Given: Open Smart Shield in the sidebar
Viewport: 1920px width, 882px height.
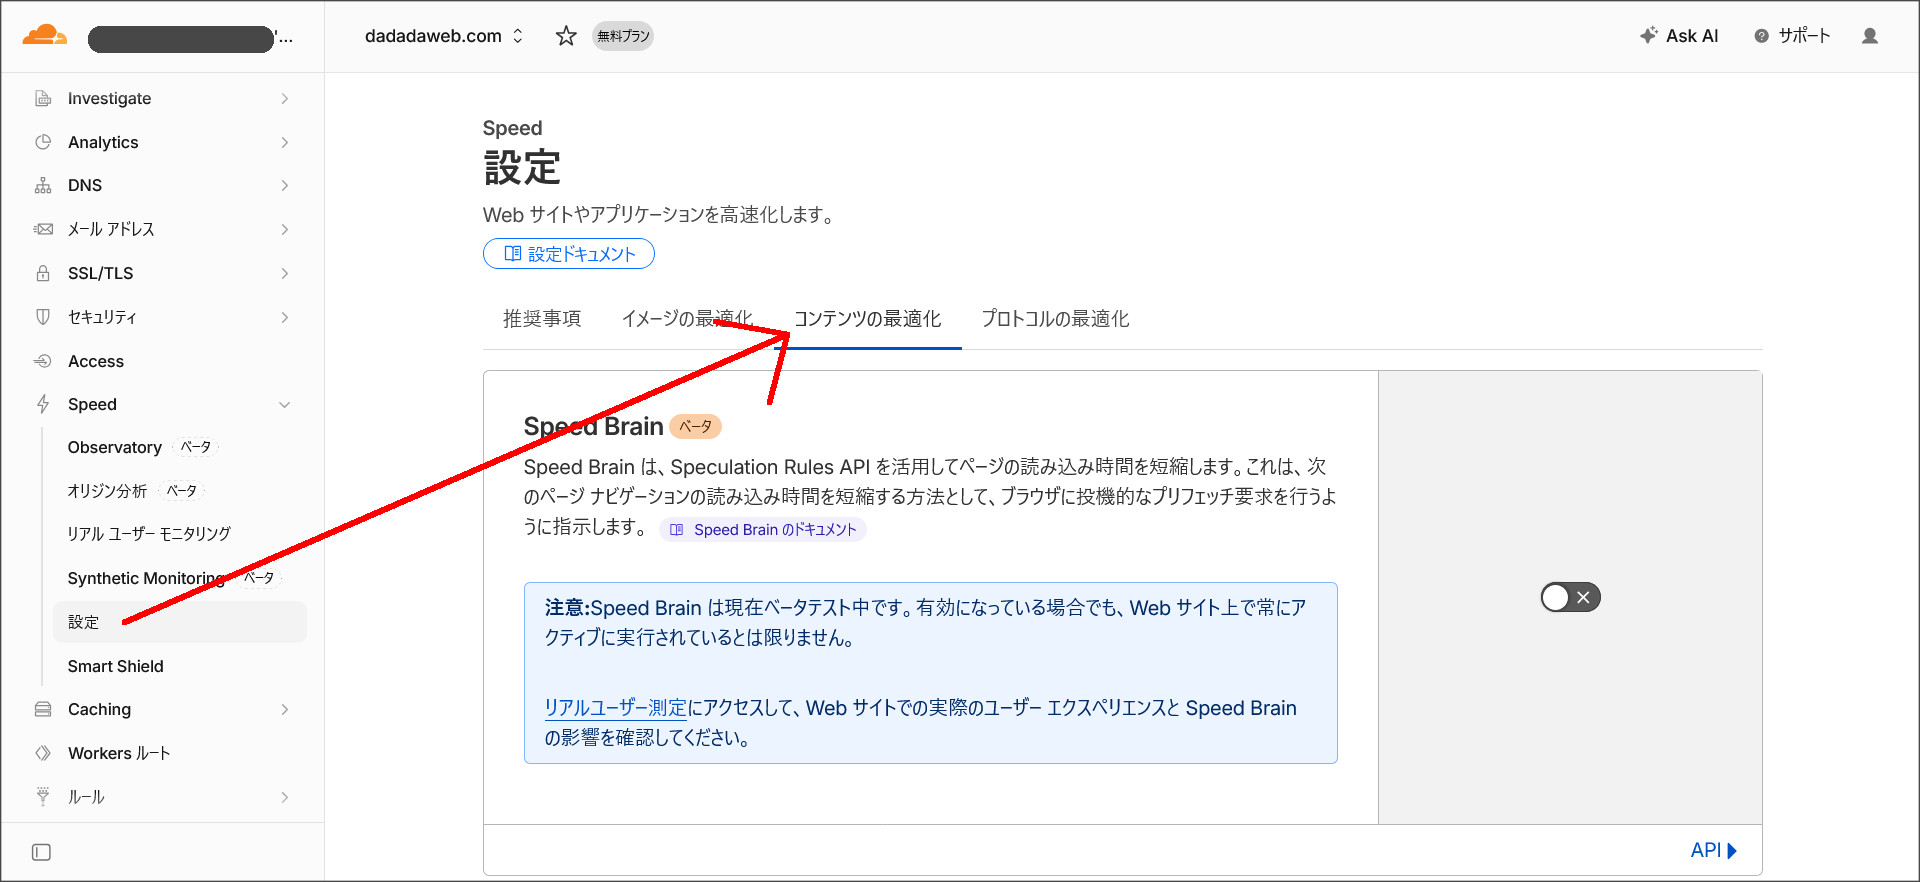Looking at the screenshot, I should pyautogui.click(x=116, y=666).
